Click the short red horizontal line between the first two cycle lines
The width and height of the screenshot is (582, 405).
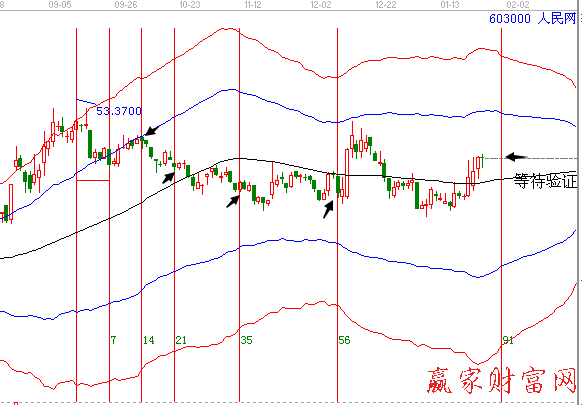pos(93,180)
